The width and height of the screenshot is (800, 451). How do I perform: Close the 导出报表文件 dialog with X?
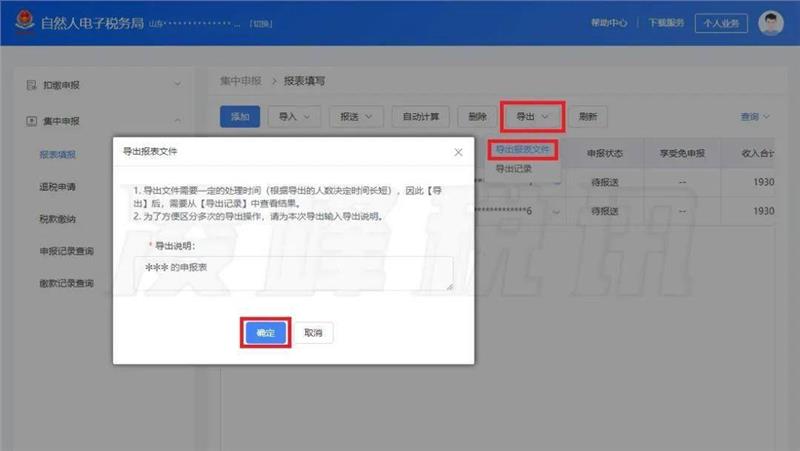(458, 152)
